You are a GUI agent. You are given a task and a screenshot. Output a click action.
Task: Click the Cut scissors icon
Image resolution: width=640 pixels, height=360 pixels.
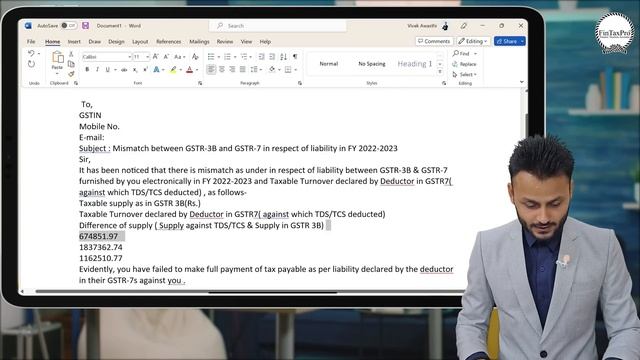(71, 54)
